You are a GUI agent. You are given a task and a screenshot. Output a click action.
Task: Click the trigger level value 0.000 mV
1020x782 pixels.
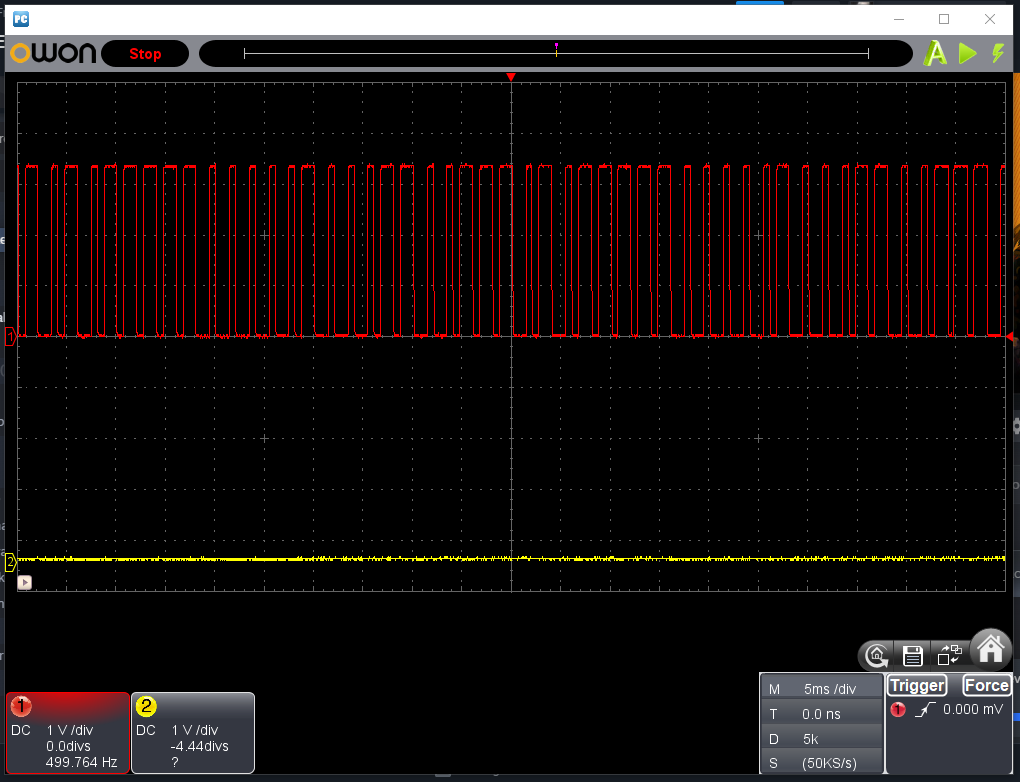coord(973,710)
